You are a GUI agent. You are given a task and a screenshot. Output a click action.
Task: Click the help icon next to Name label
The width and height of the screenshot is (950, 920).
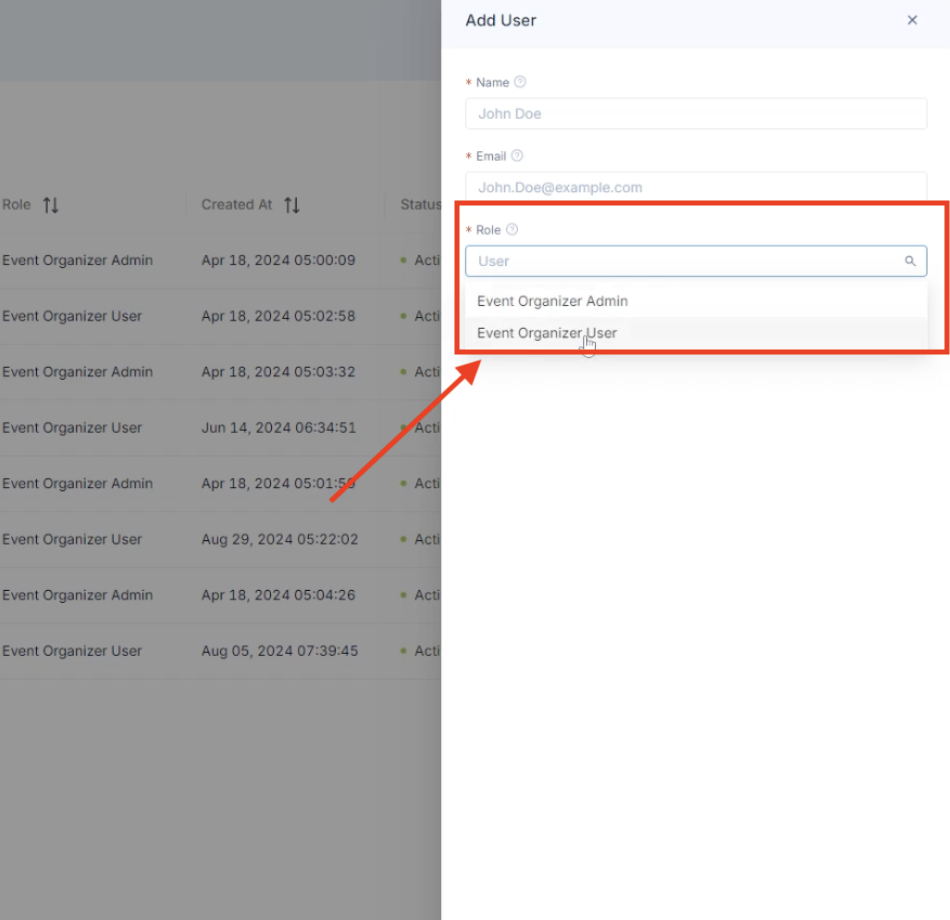click(520, 82)
